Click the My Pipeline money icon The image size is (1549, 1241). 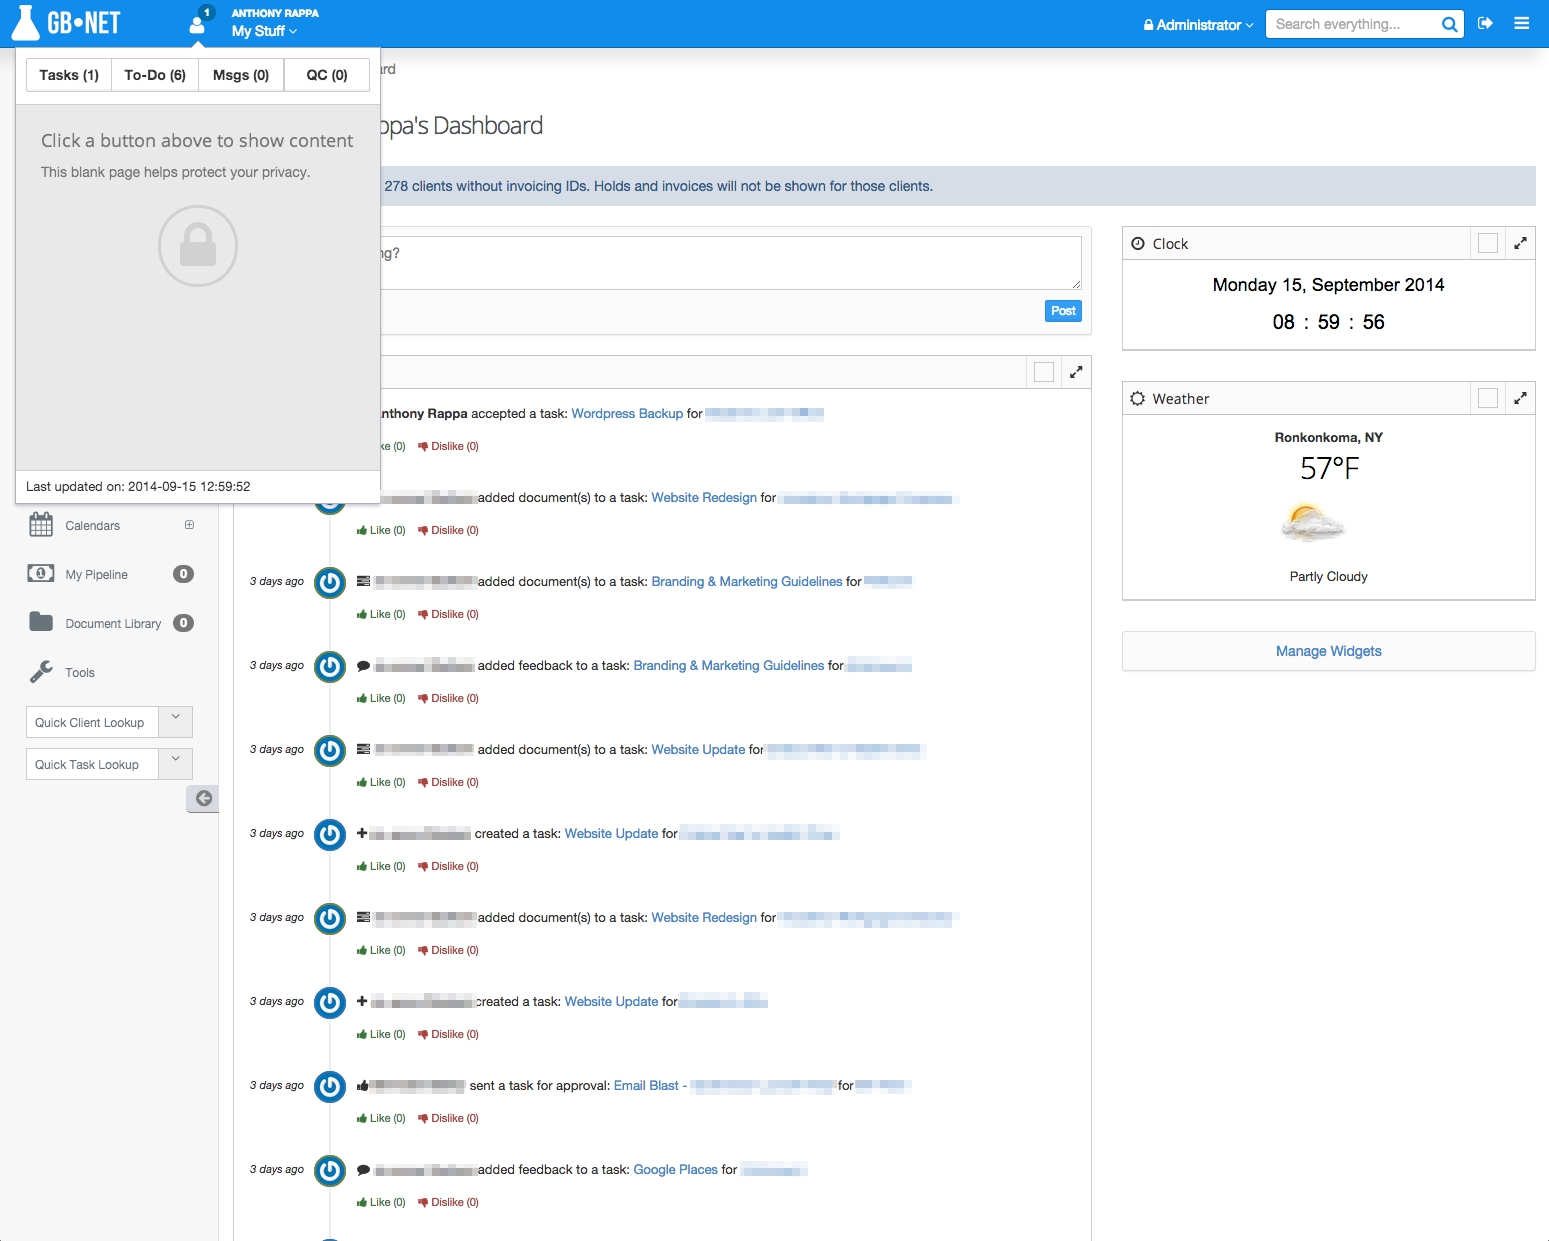41,573
